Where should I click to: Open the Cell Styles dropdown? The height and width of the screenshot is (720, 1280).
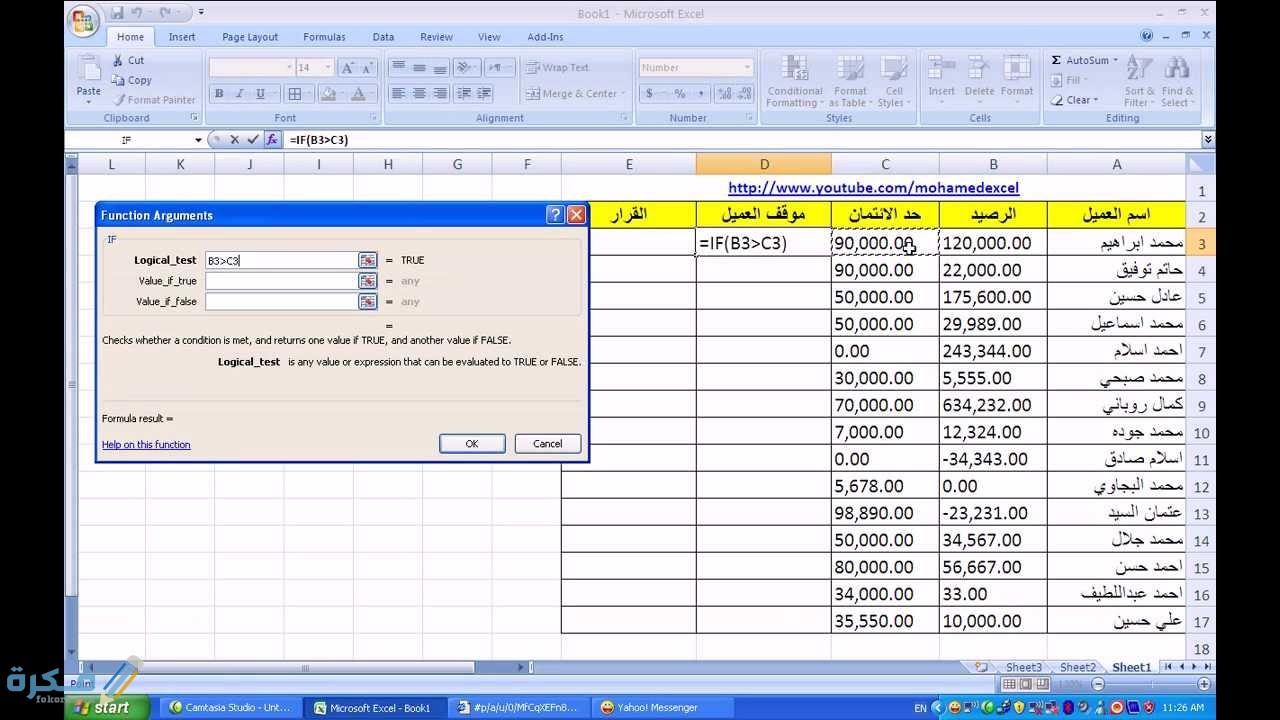click(x=894, y=84)
